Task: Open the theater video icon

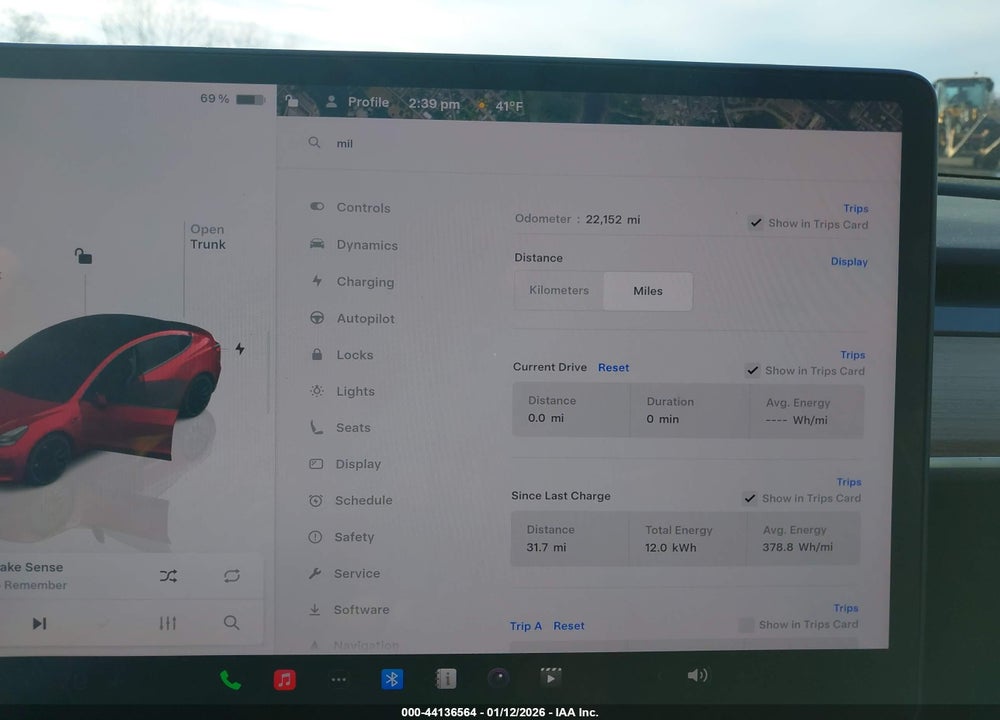Action: click(x=550, y=677)
